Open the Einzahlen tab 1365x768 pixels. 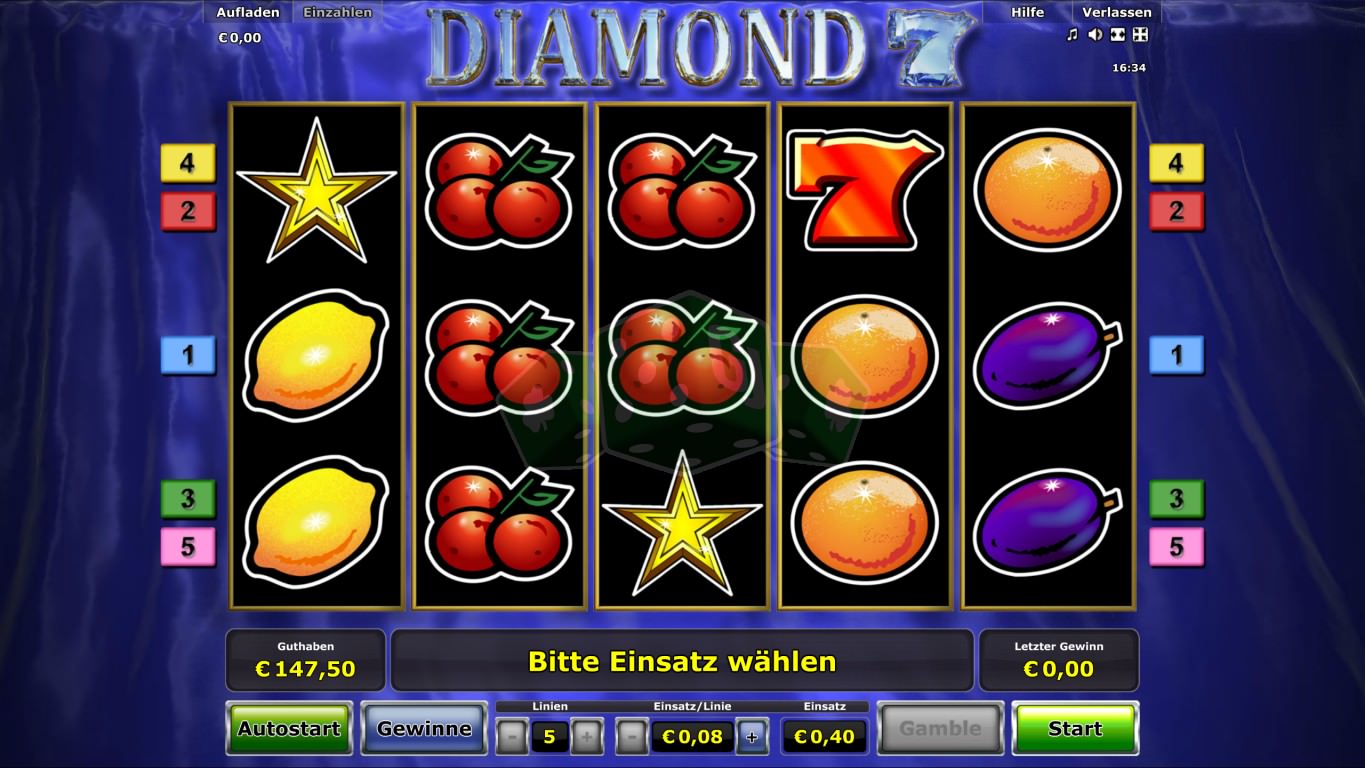(x=338, y=13)
